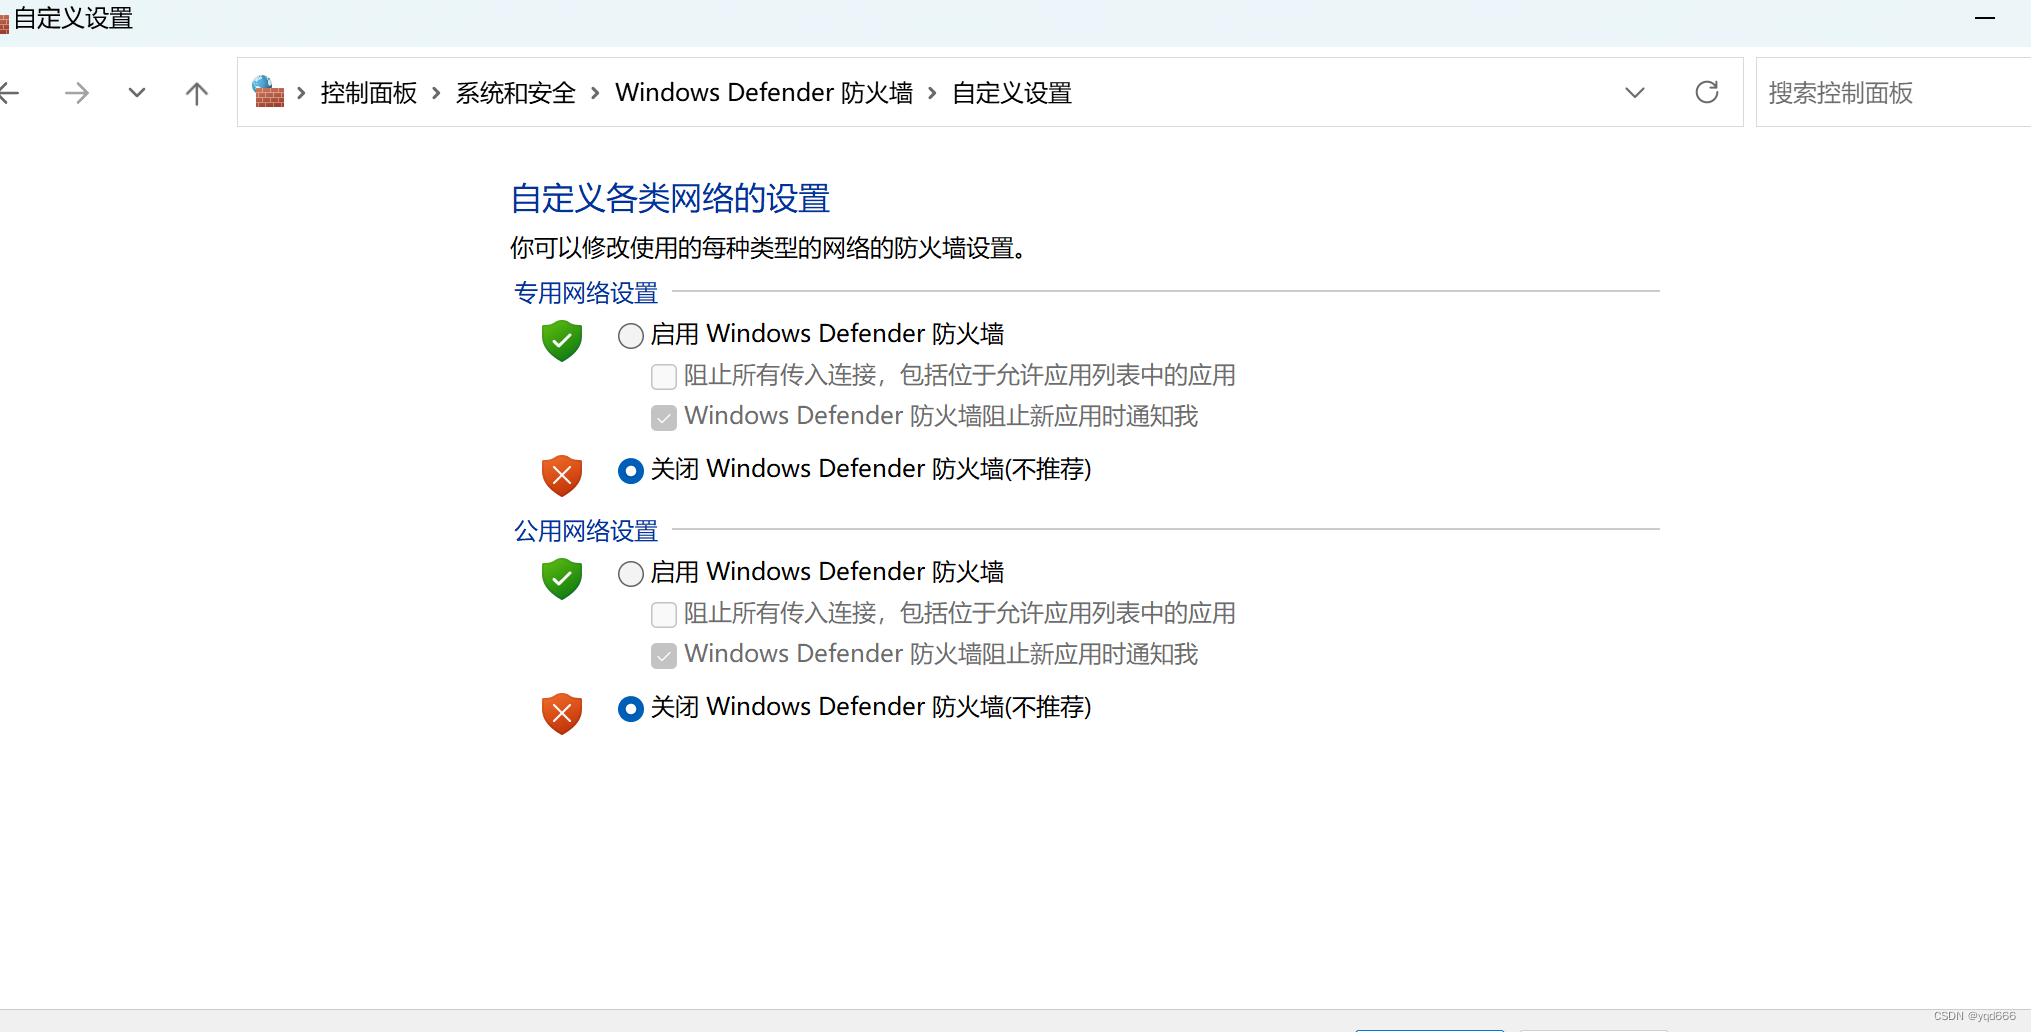Viewport: 2031px width, 1032px height.
Task: Open 系统和安全 breadcrumb
Action: (516, 93)
